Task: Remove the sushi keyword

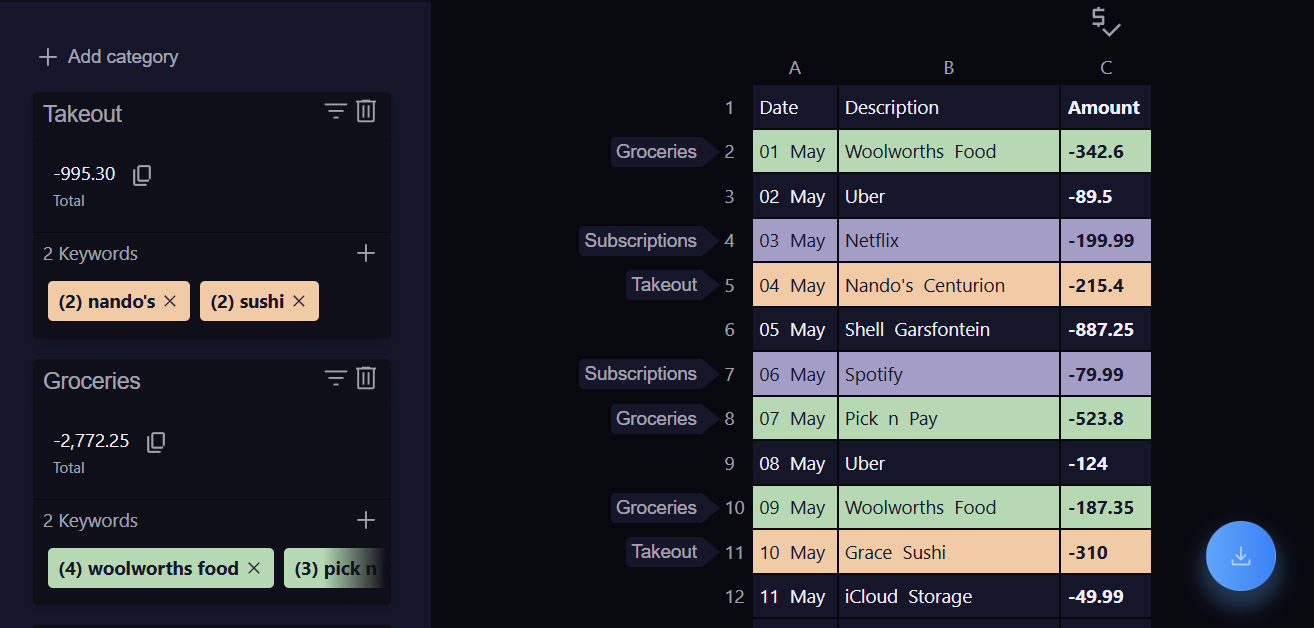Action: [x=299, y=301]
